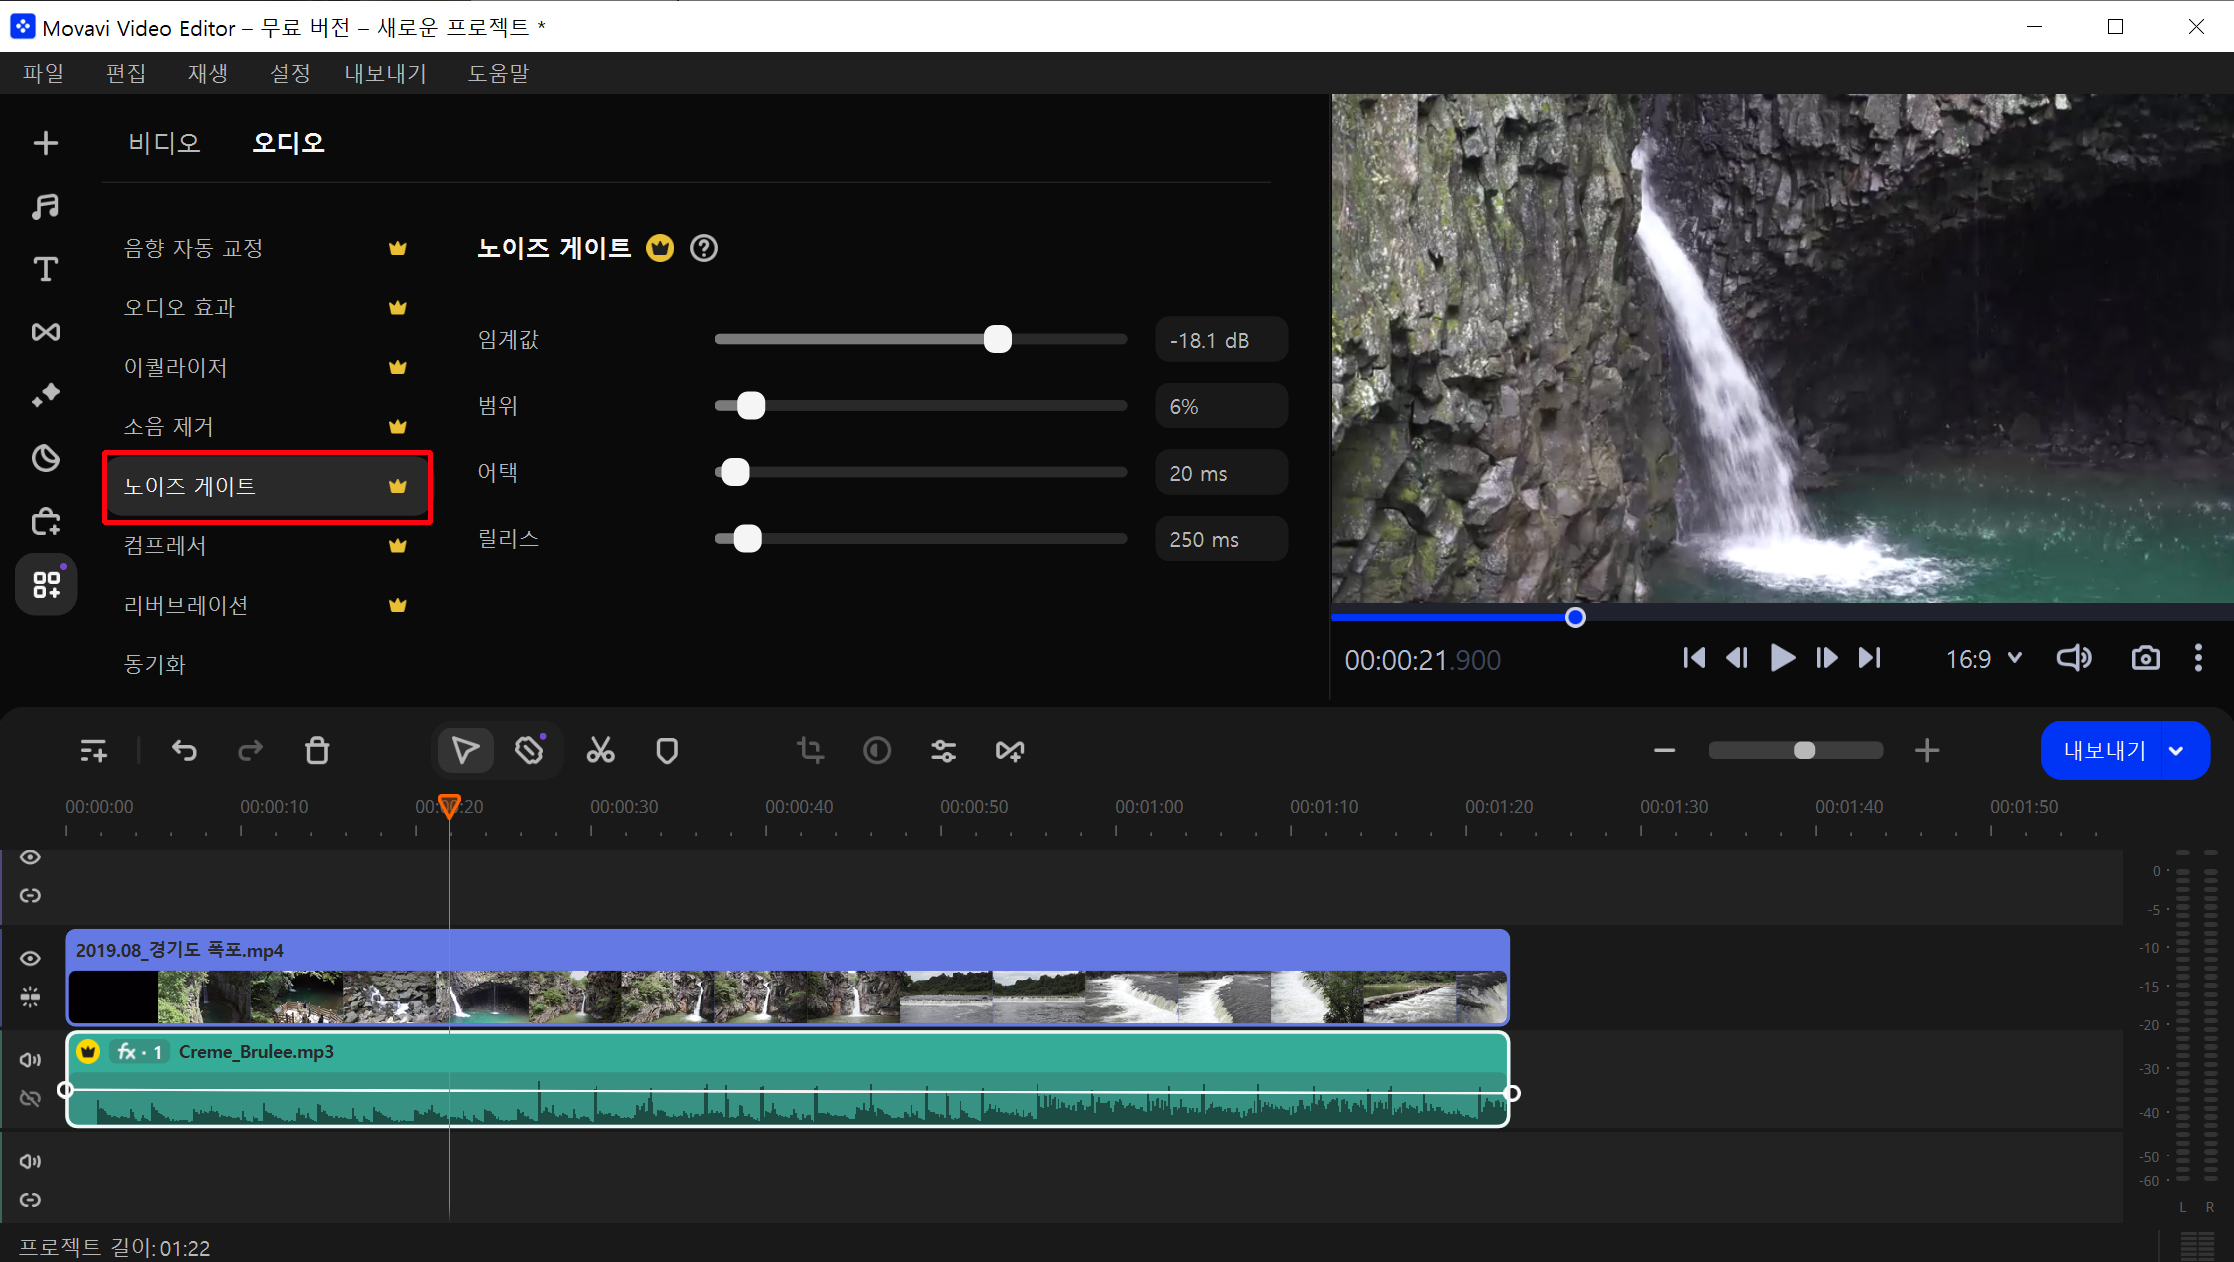The image size is (2234, 1262).
Task: Select 컴프레서 in the audio list
Action: (165, 545)
